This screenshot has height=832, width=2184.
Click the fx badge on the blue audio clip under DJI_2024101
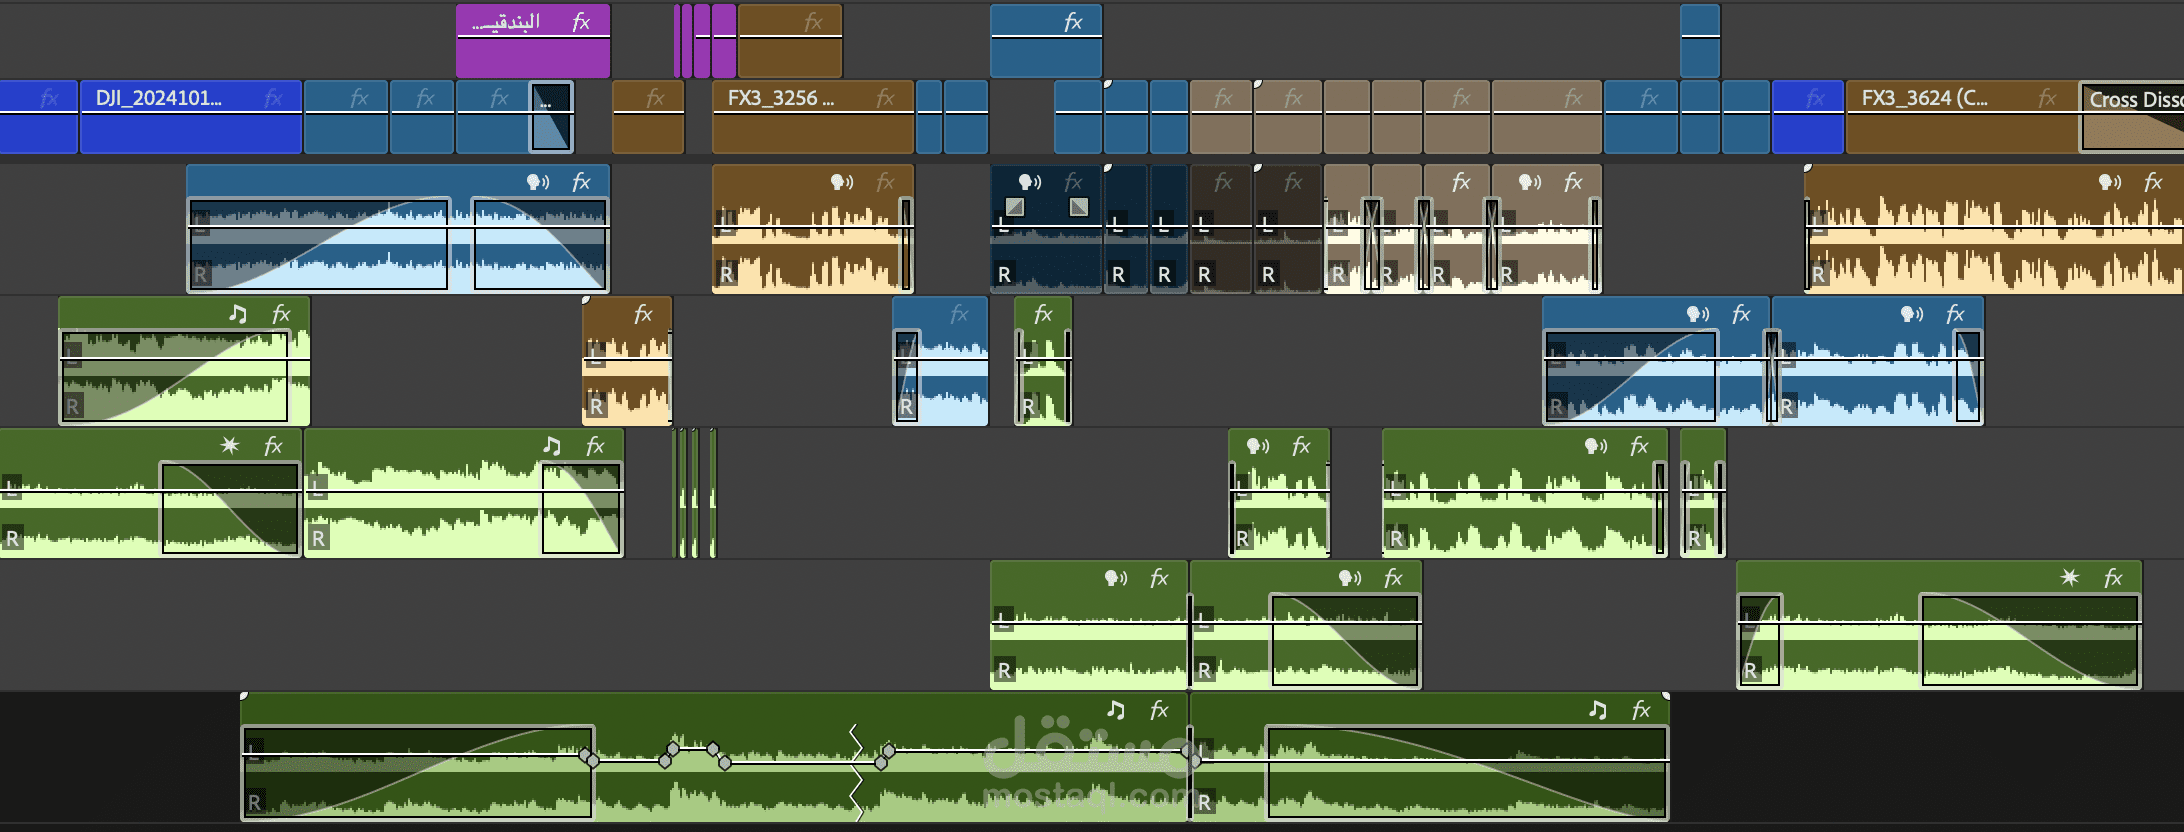click(581, 182)
